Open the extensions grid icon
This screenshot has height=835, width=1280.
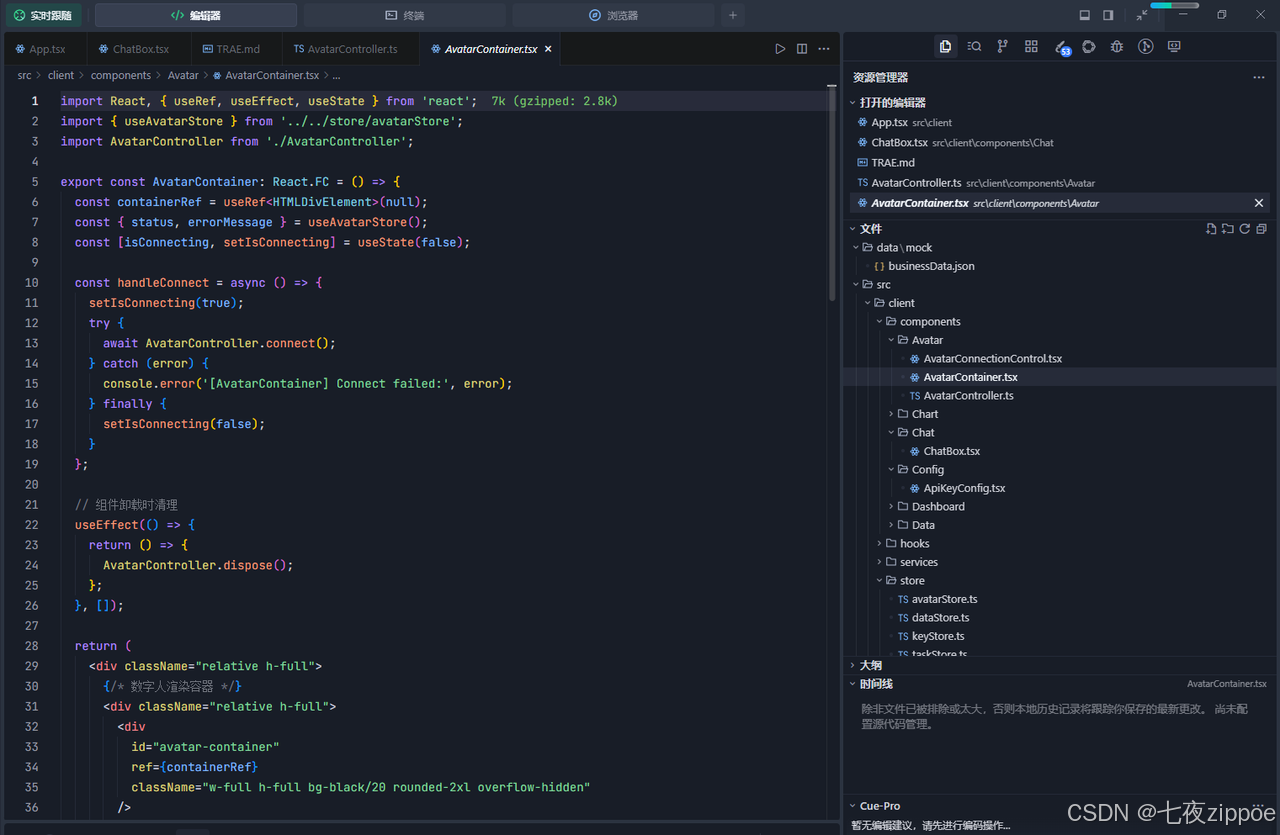point(1031,46)
